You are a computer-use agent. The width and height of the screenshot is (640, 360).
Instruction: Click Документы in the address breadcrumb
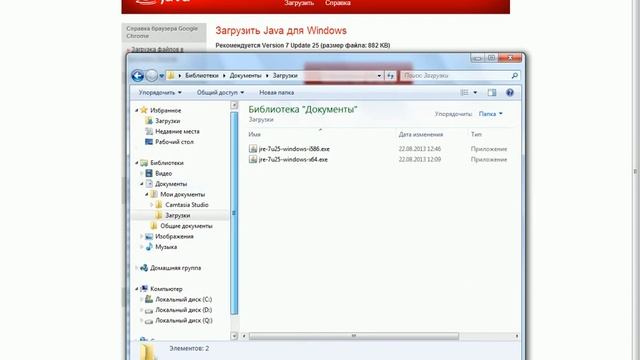[x=245, y=76]
